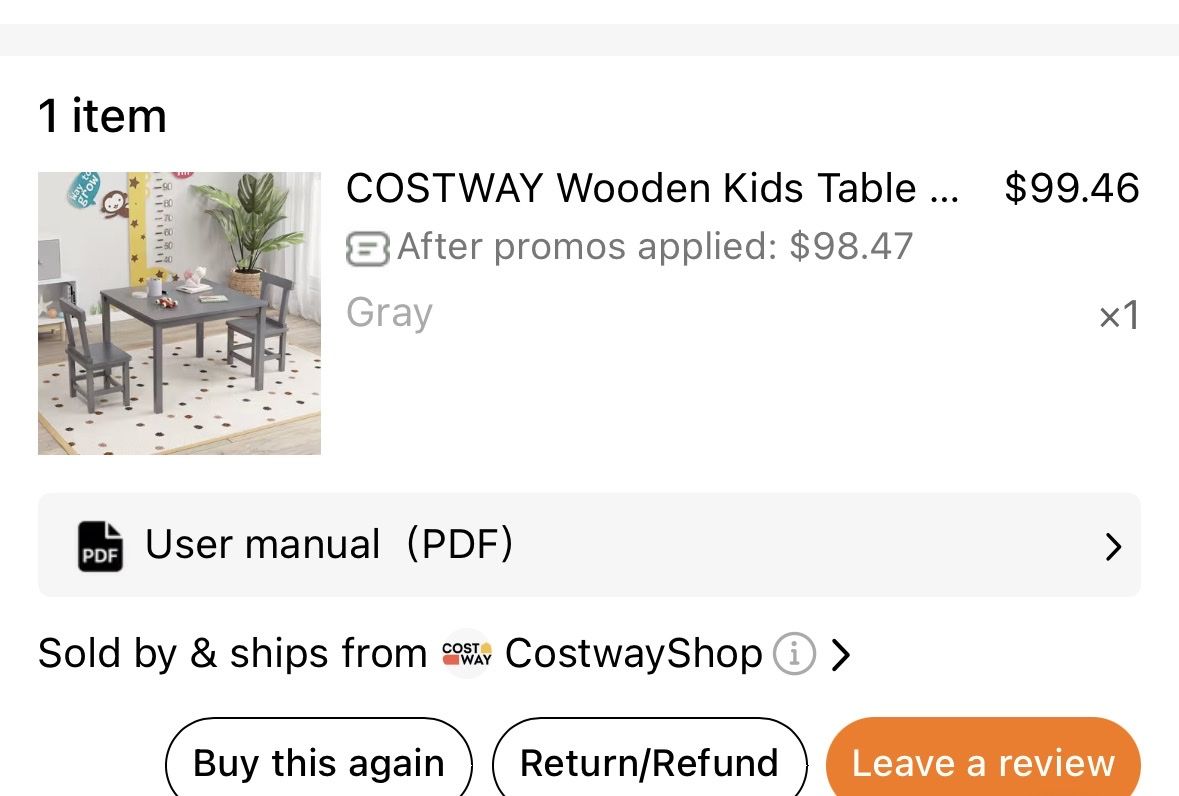
Task: Tap the info icon beside CostwayShop
Action: click(794, 653)
